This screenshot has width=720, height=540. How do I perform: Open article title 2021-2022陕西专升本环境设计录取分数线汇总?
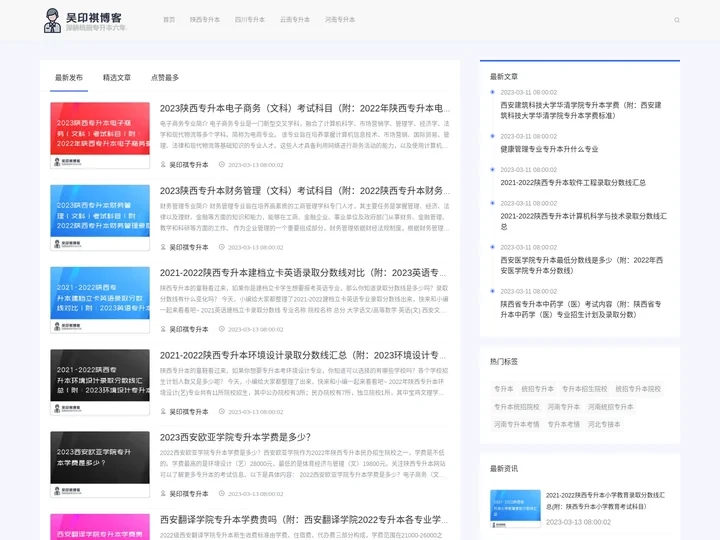point(303,355)
